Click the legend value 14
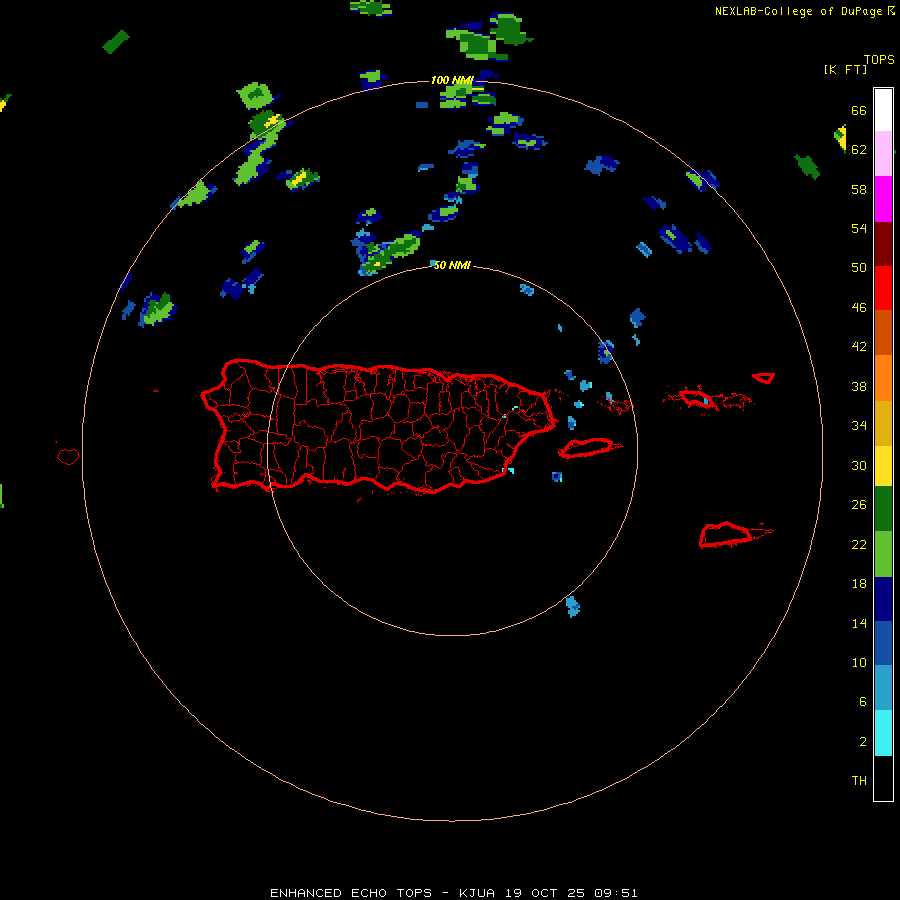The width and height of the screenshot is (900, 900). [x=859, y=623]
